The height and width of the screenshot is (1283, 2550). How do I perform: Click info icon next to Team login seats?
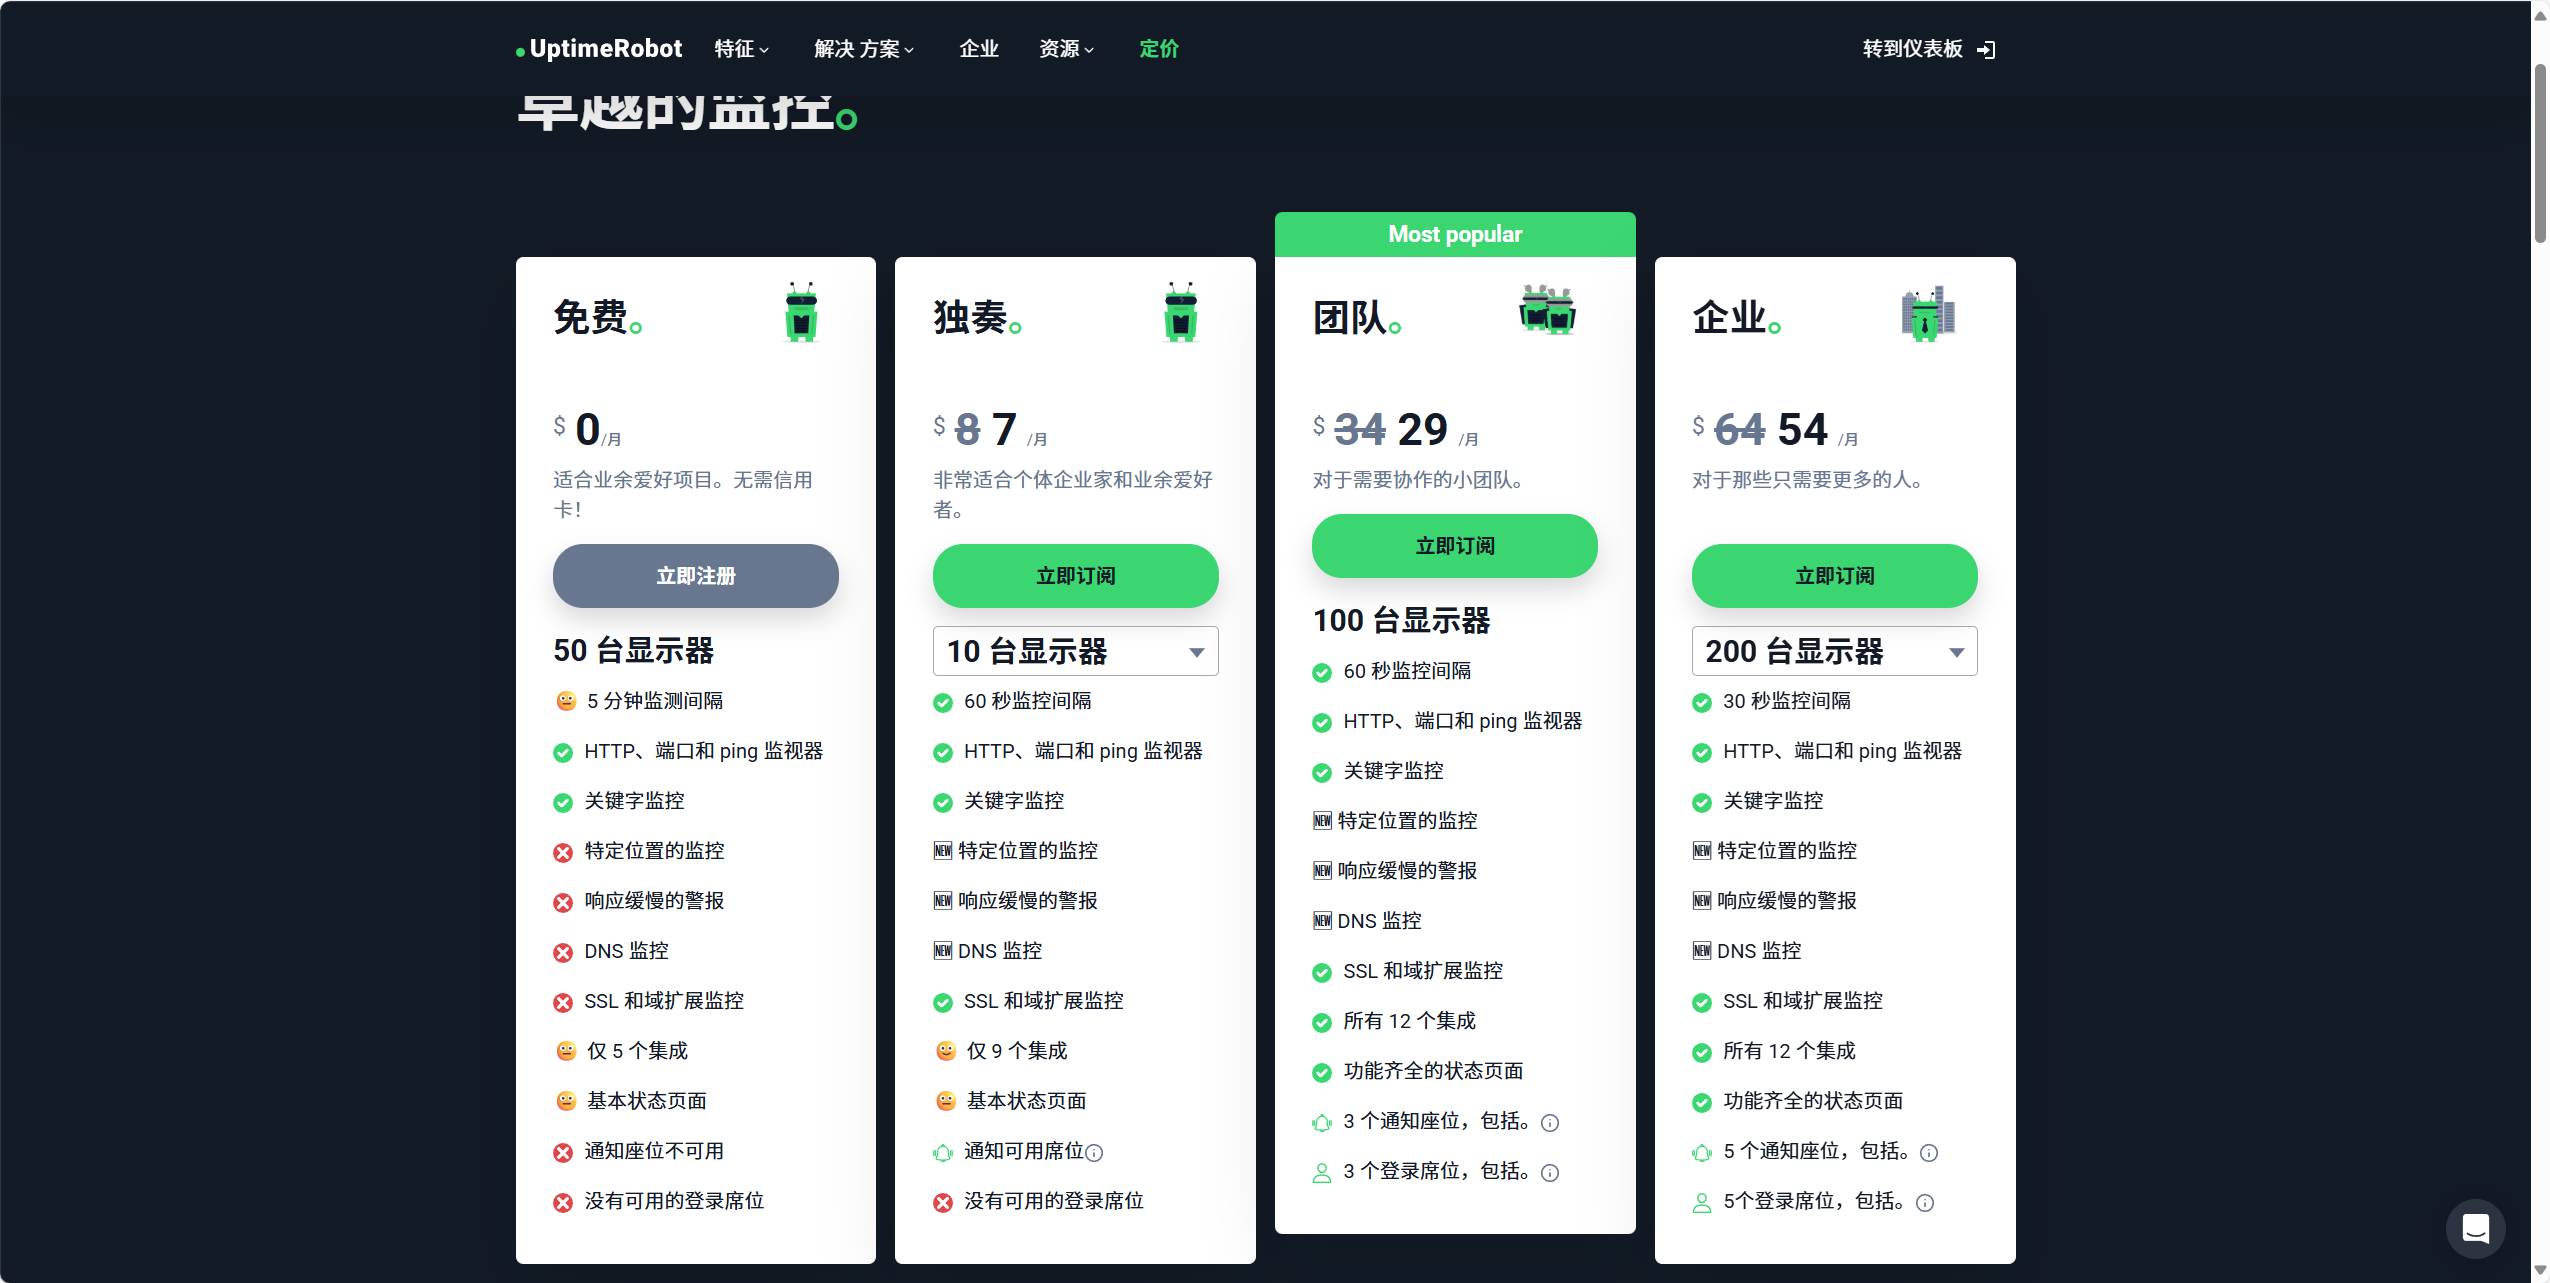pyautogui.click(x=1550, y=1173)
